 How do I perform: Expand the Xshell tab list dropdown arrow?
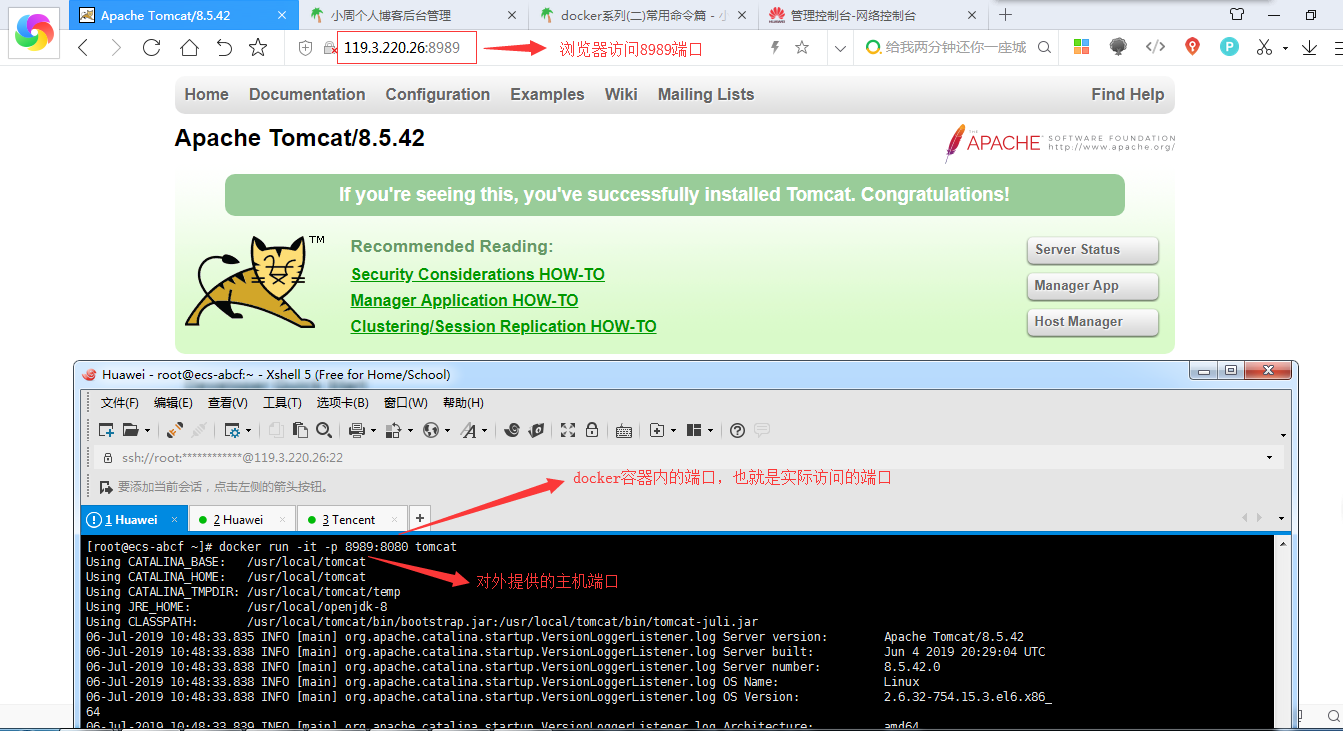point(1281,518)
